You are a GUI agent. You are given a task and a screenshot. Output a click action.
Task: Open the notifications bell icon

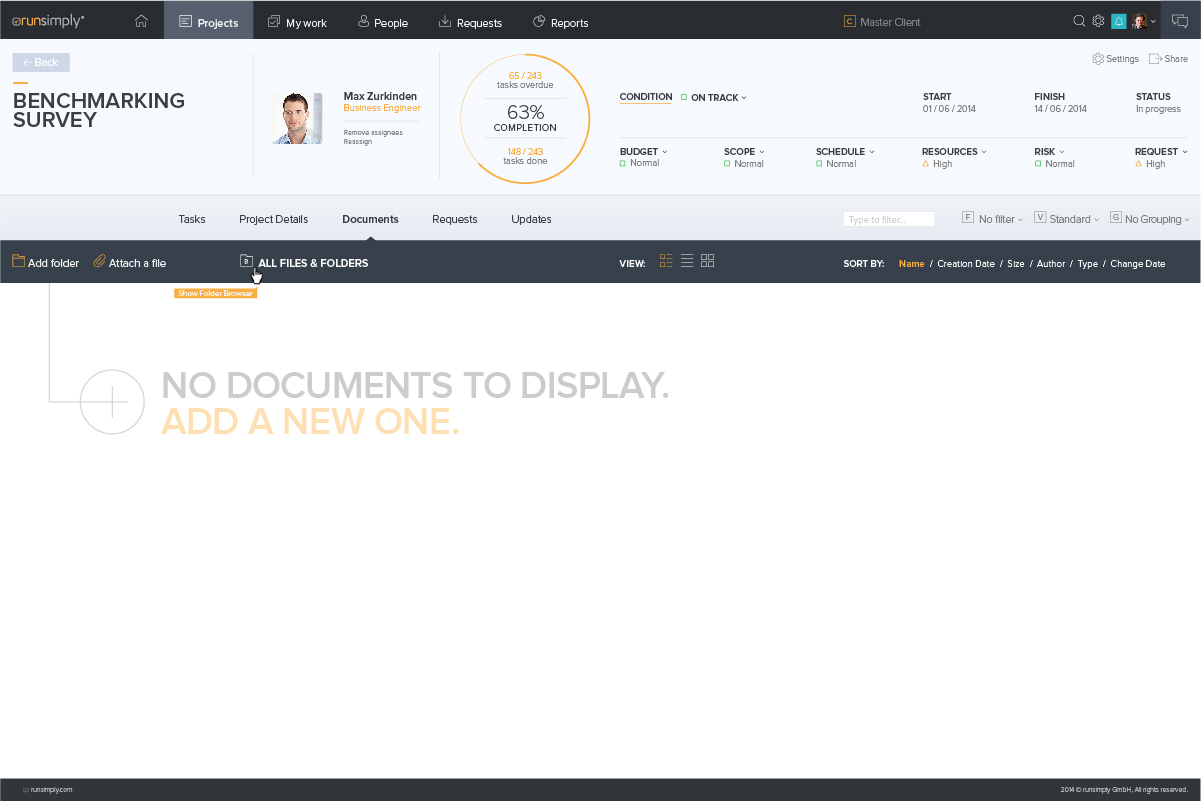[1118, 21]
